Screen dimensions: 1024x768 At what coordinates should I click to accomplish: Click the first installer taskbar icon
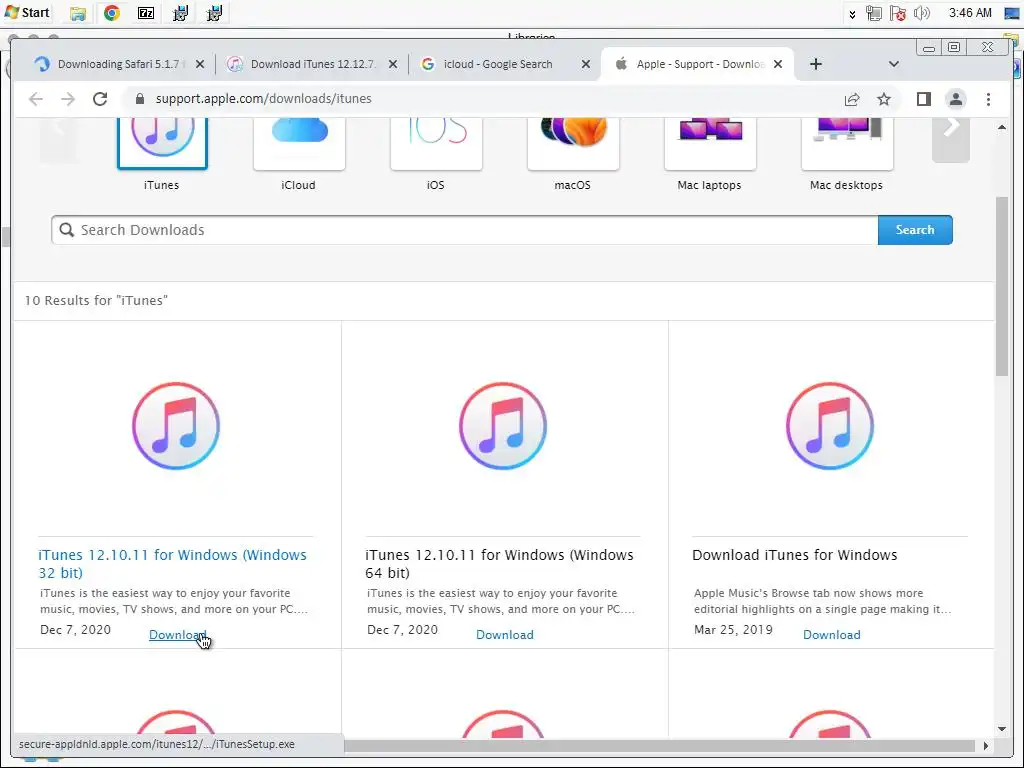(x=180, y=13)
